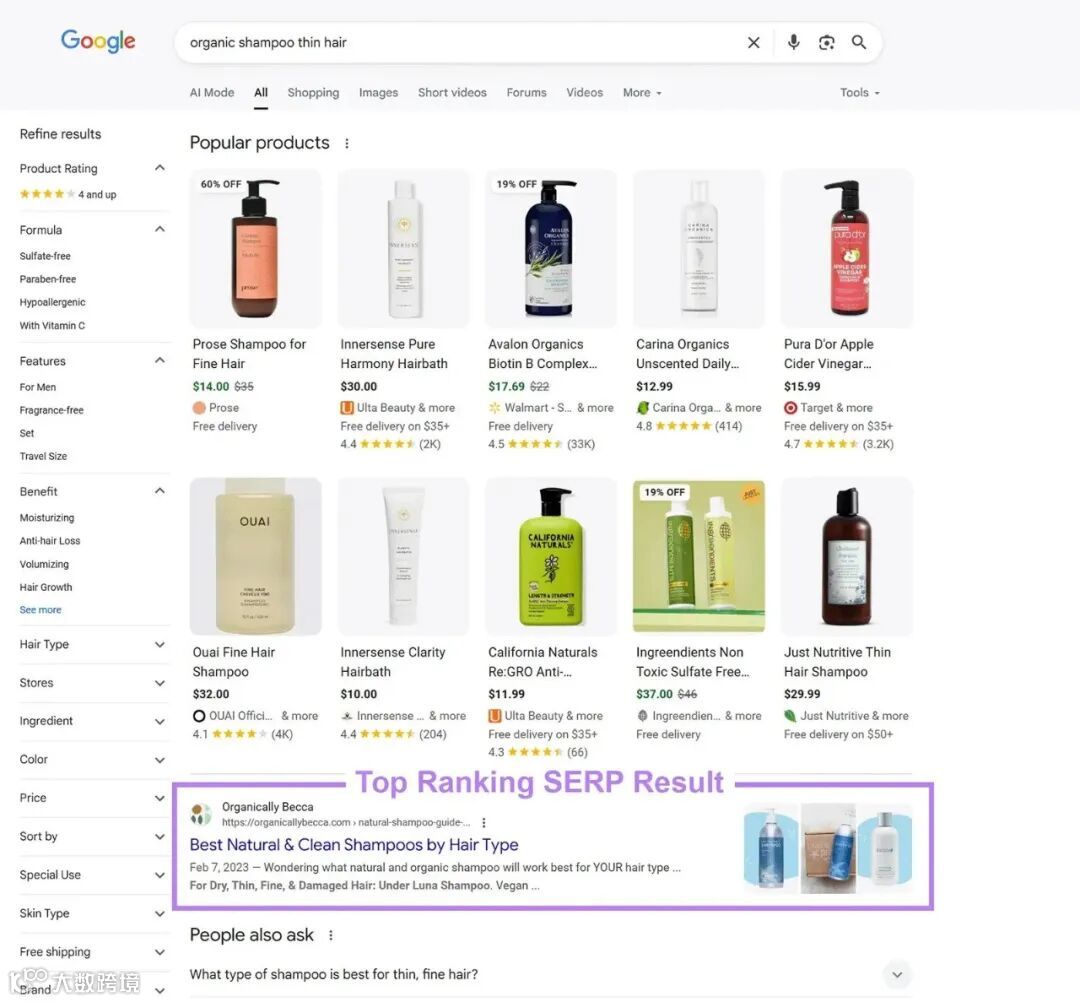Open Google Lens image search icon
Image resolution: width=1080 pixels, height=1002 pixels.
[x=827, y=43]
